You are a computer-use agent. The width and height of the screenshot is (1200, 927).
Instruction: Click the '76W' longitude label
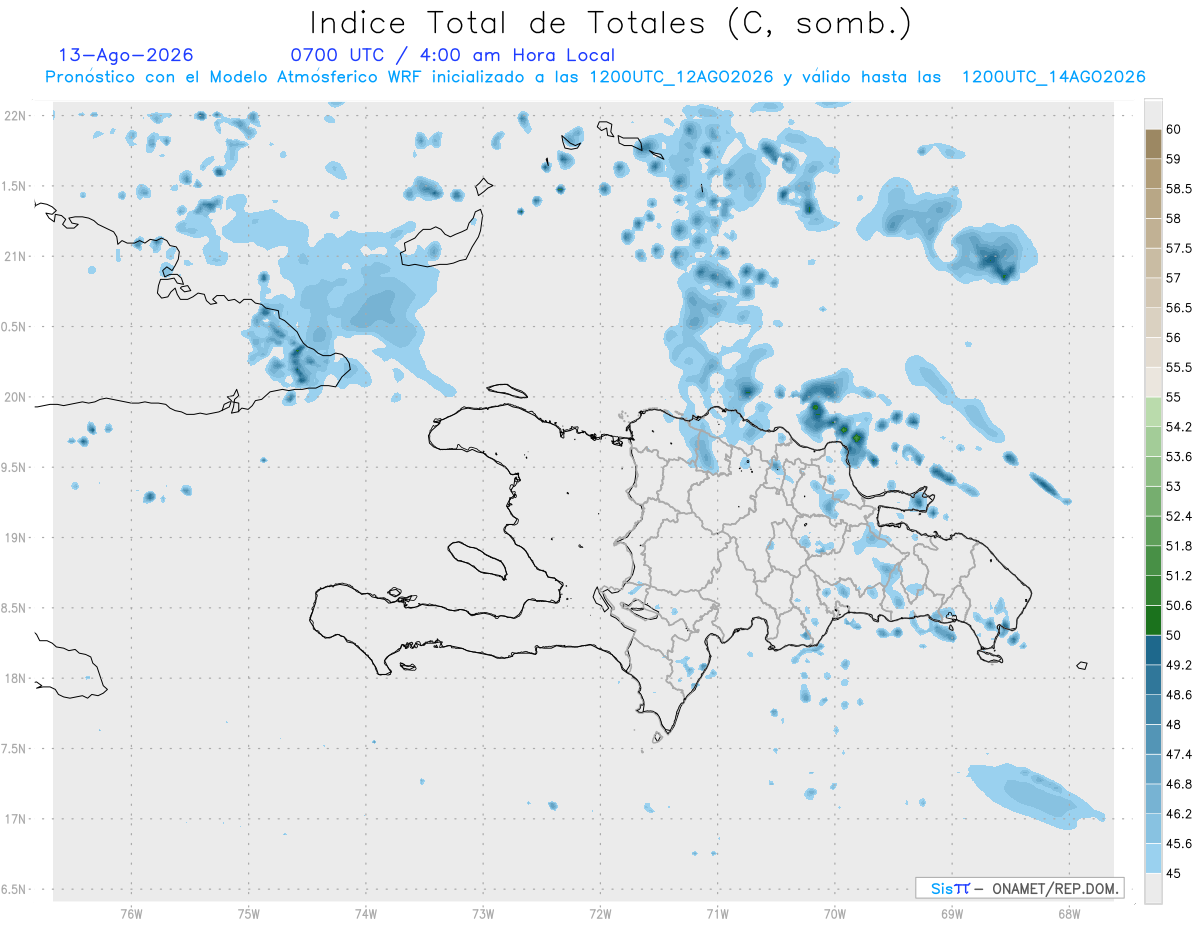click(131, 913)
